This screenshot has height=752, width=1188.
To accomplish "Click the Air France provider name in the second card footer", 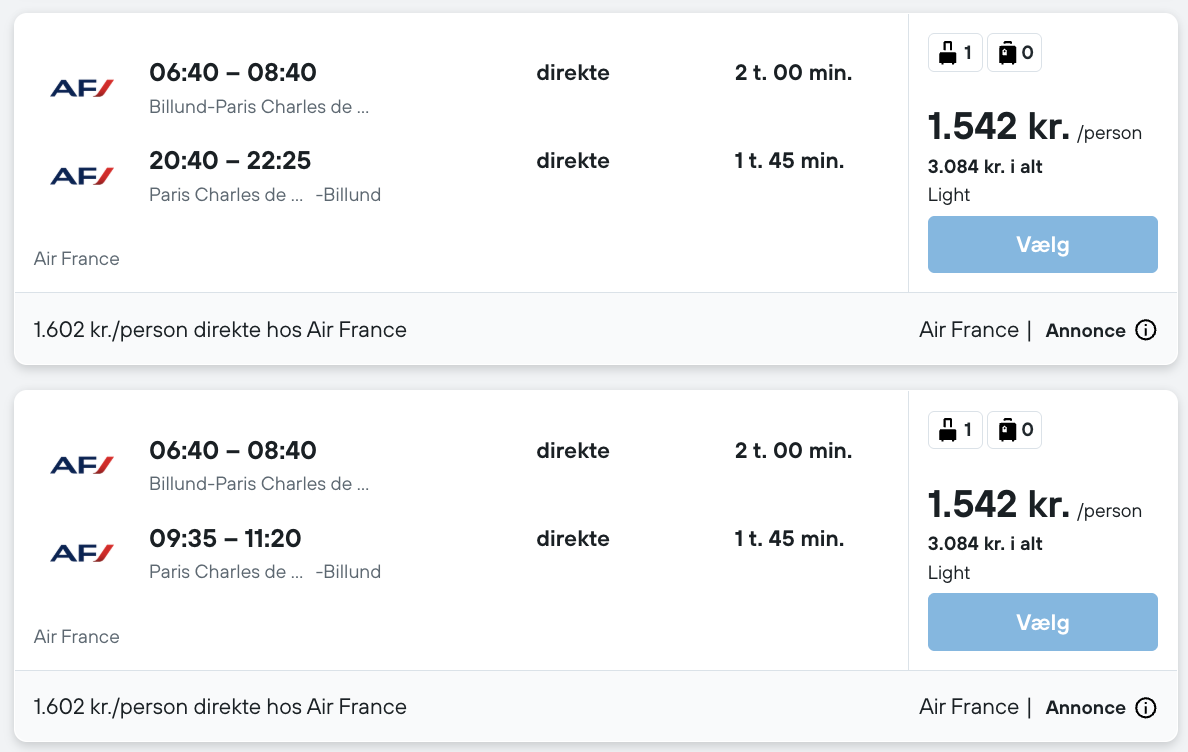I will [968, 707].
